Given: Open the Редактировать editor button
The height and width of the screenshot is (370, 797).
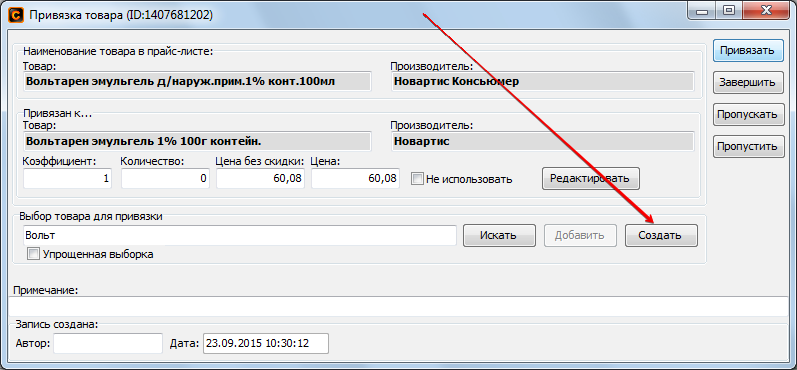Looking at the screenshot, I should [591, 178].
